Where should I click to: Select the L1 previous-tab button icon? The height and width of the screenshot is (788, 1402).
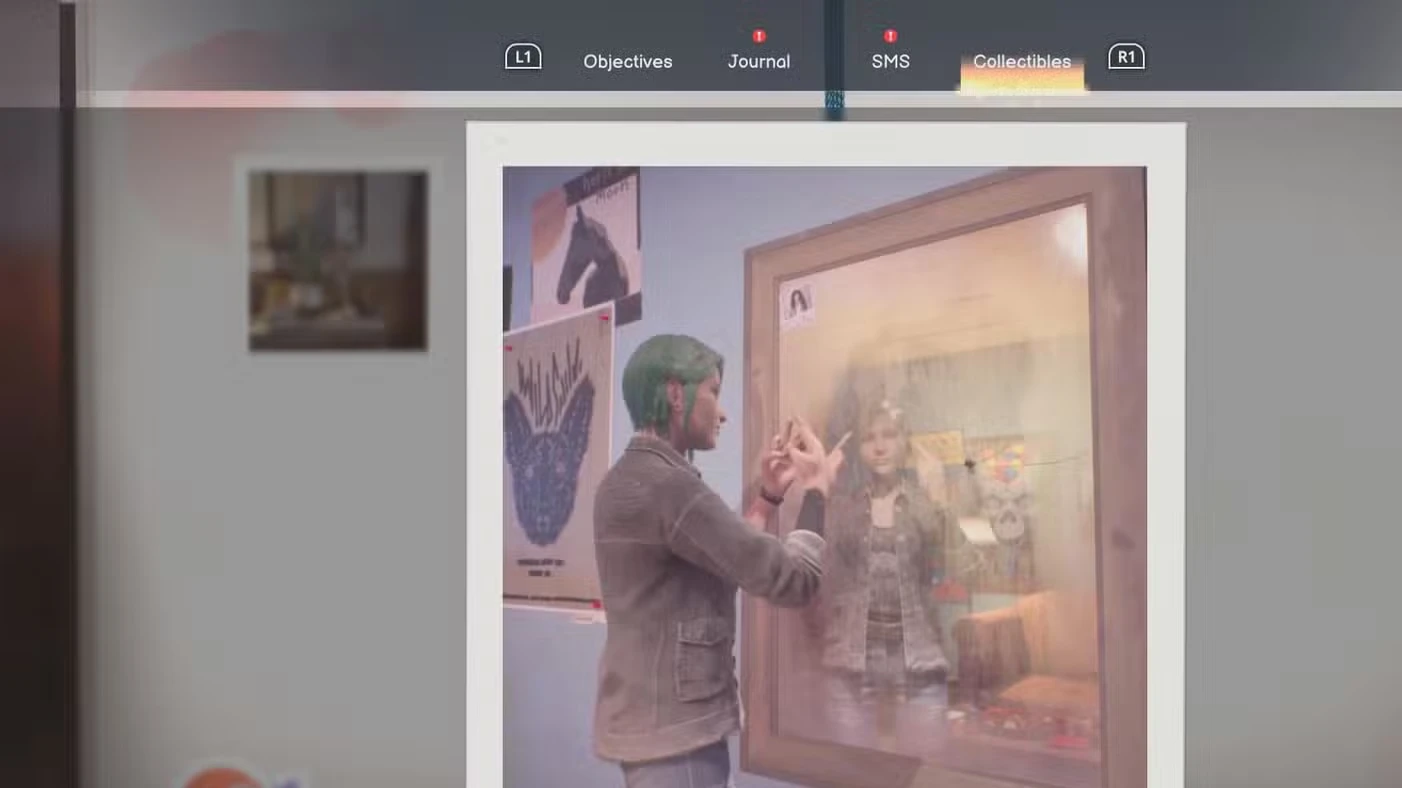(523, 57)
